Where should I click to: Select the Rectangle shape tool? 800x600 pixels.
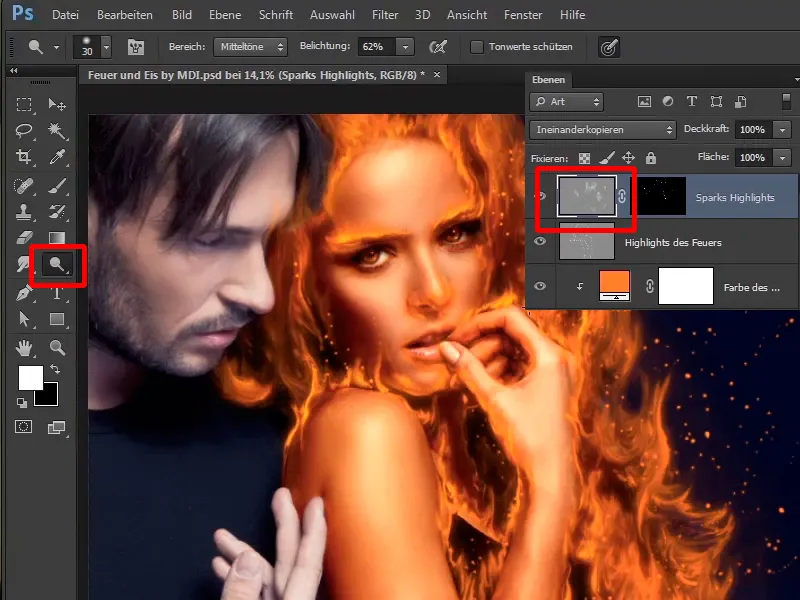click(57, 319)
